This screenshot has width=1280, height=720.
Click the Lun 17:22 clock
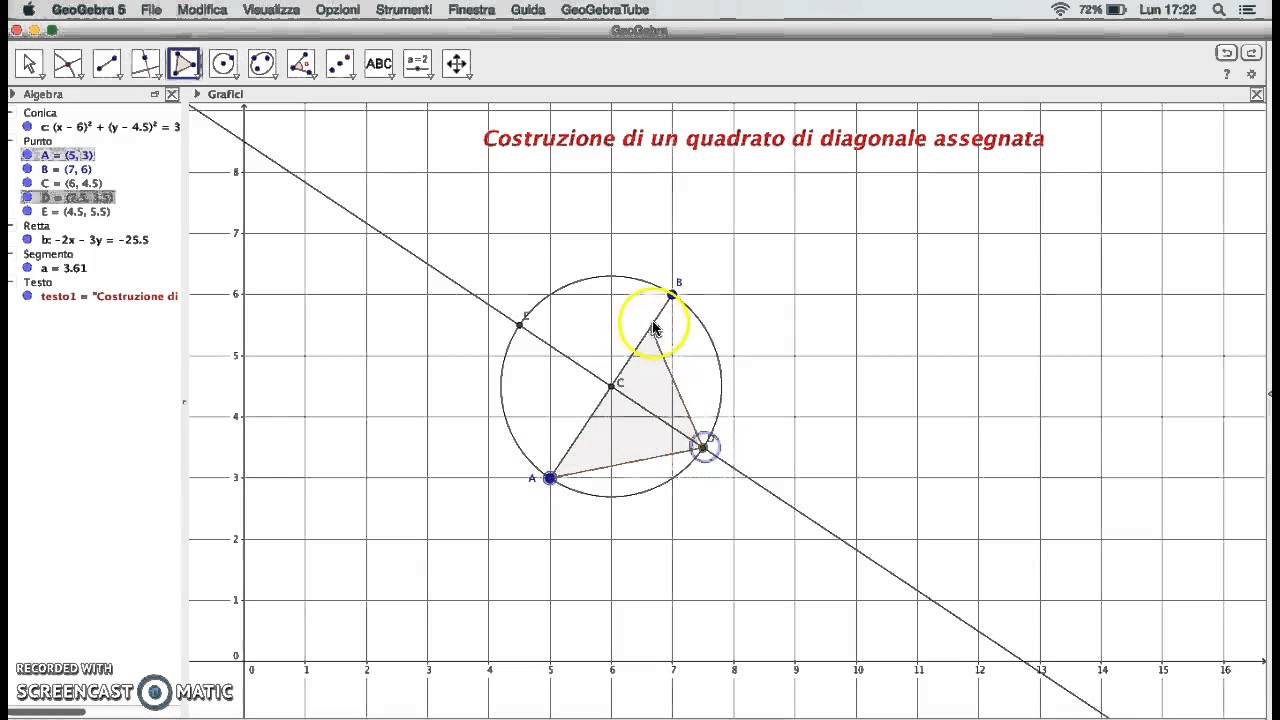click(x=1167, y=10)
